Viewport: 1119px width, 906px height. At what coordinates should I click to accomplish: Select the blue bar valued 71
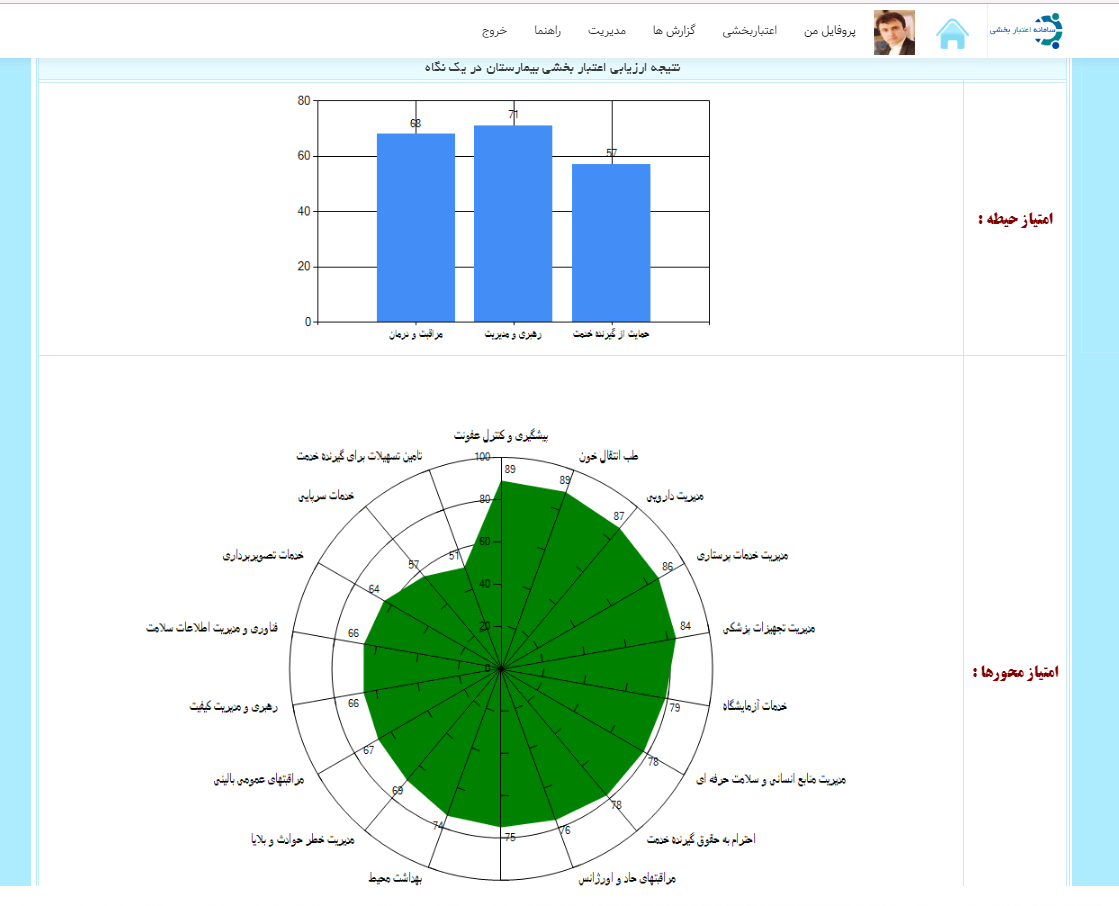click(513, 223)
